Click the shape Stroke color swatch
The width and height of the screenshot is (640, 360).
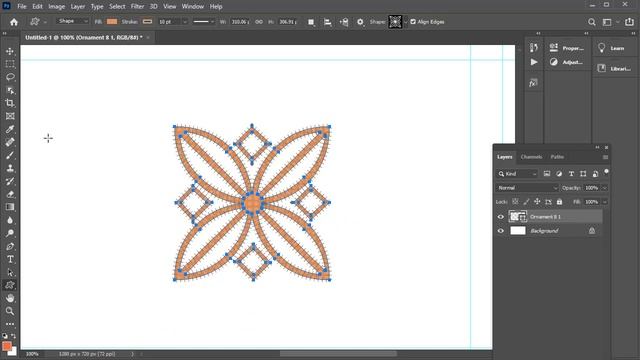[147, 22]
